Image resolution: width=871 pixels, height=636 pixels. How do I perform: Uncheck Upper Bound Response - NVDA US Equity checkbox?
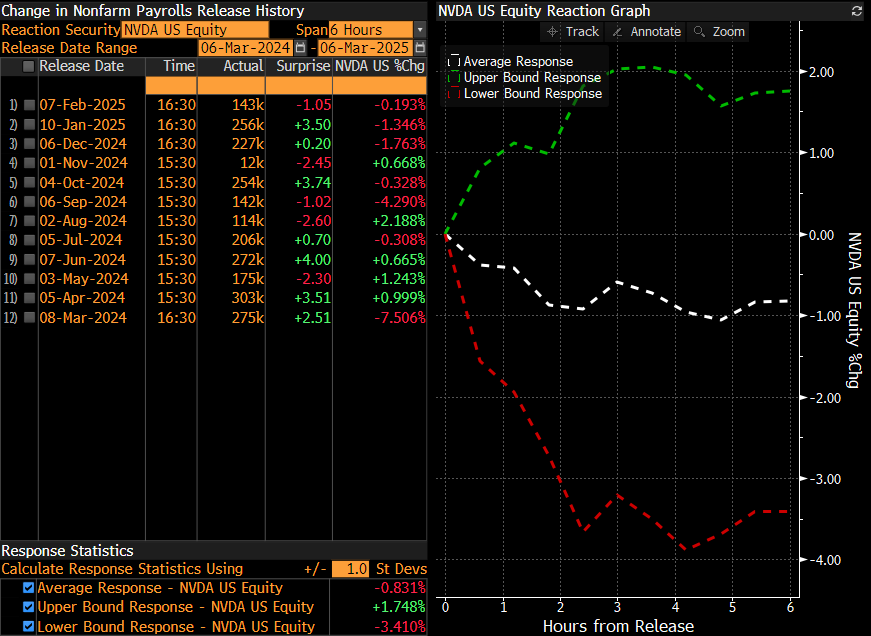pos(28,607)
